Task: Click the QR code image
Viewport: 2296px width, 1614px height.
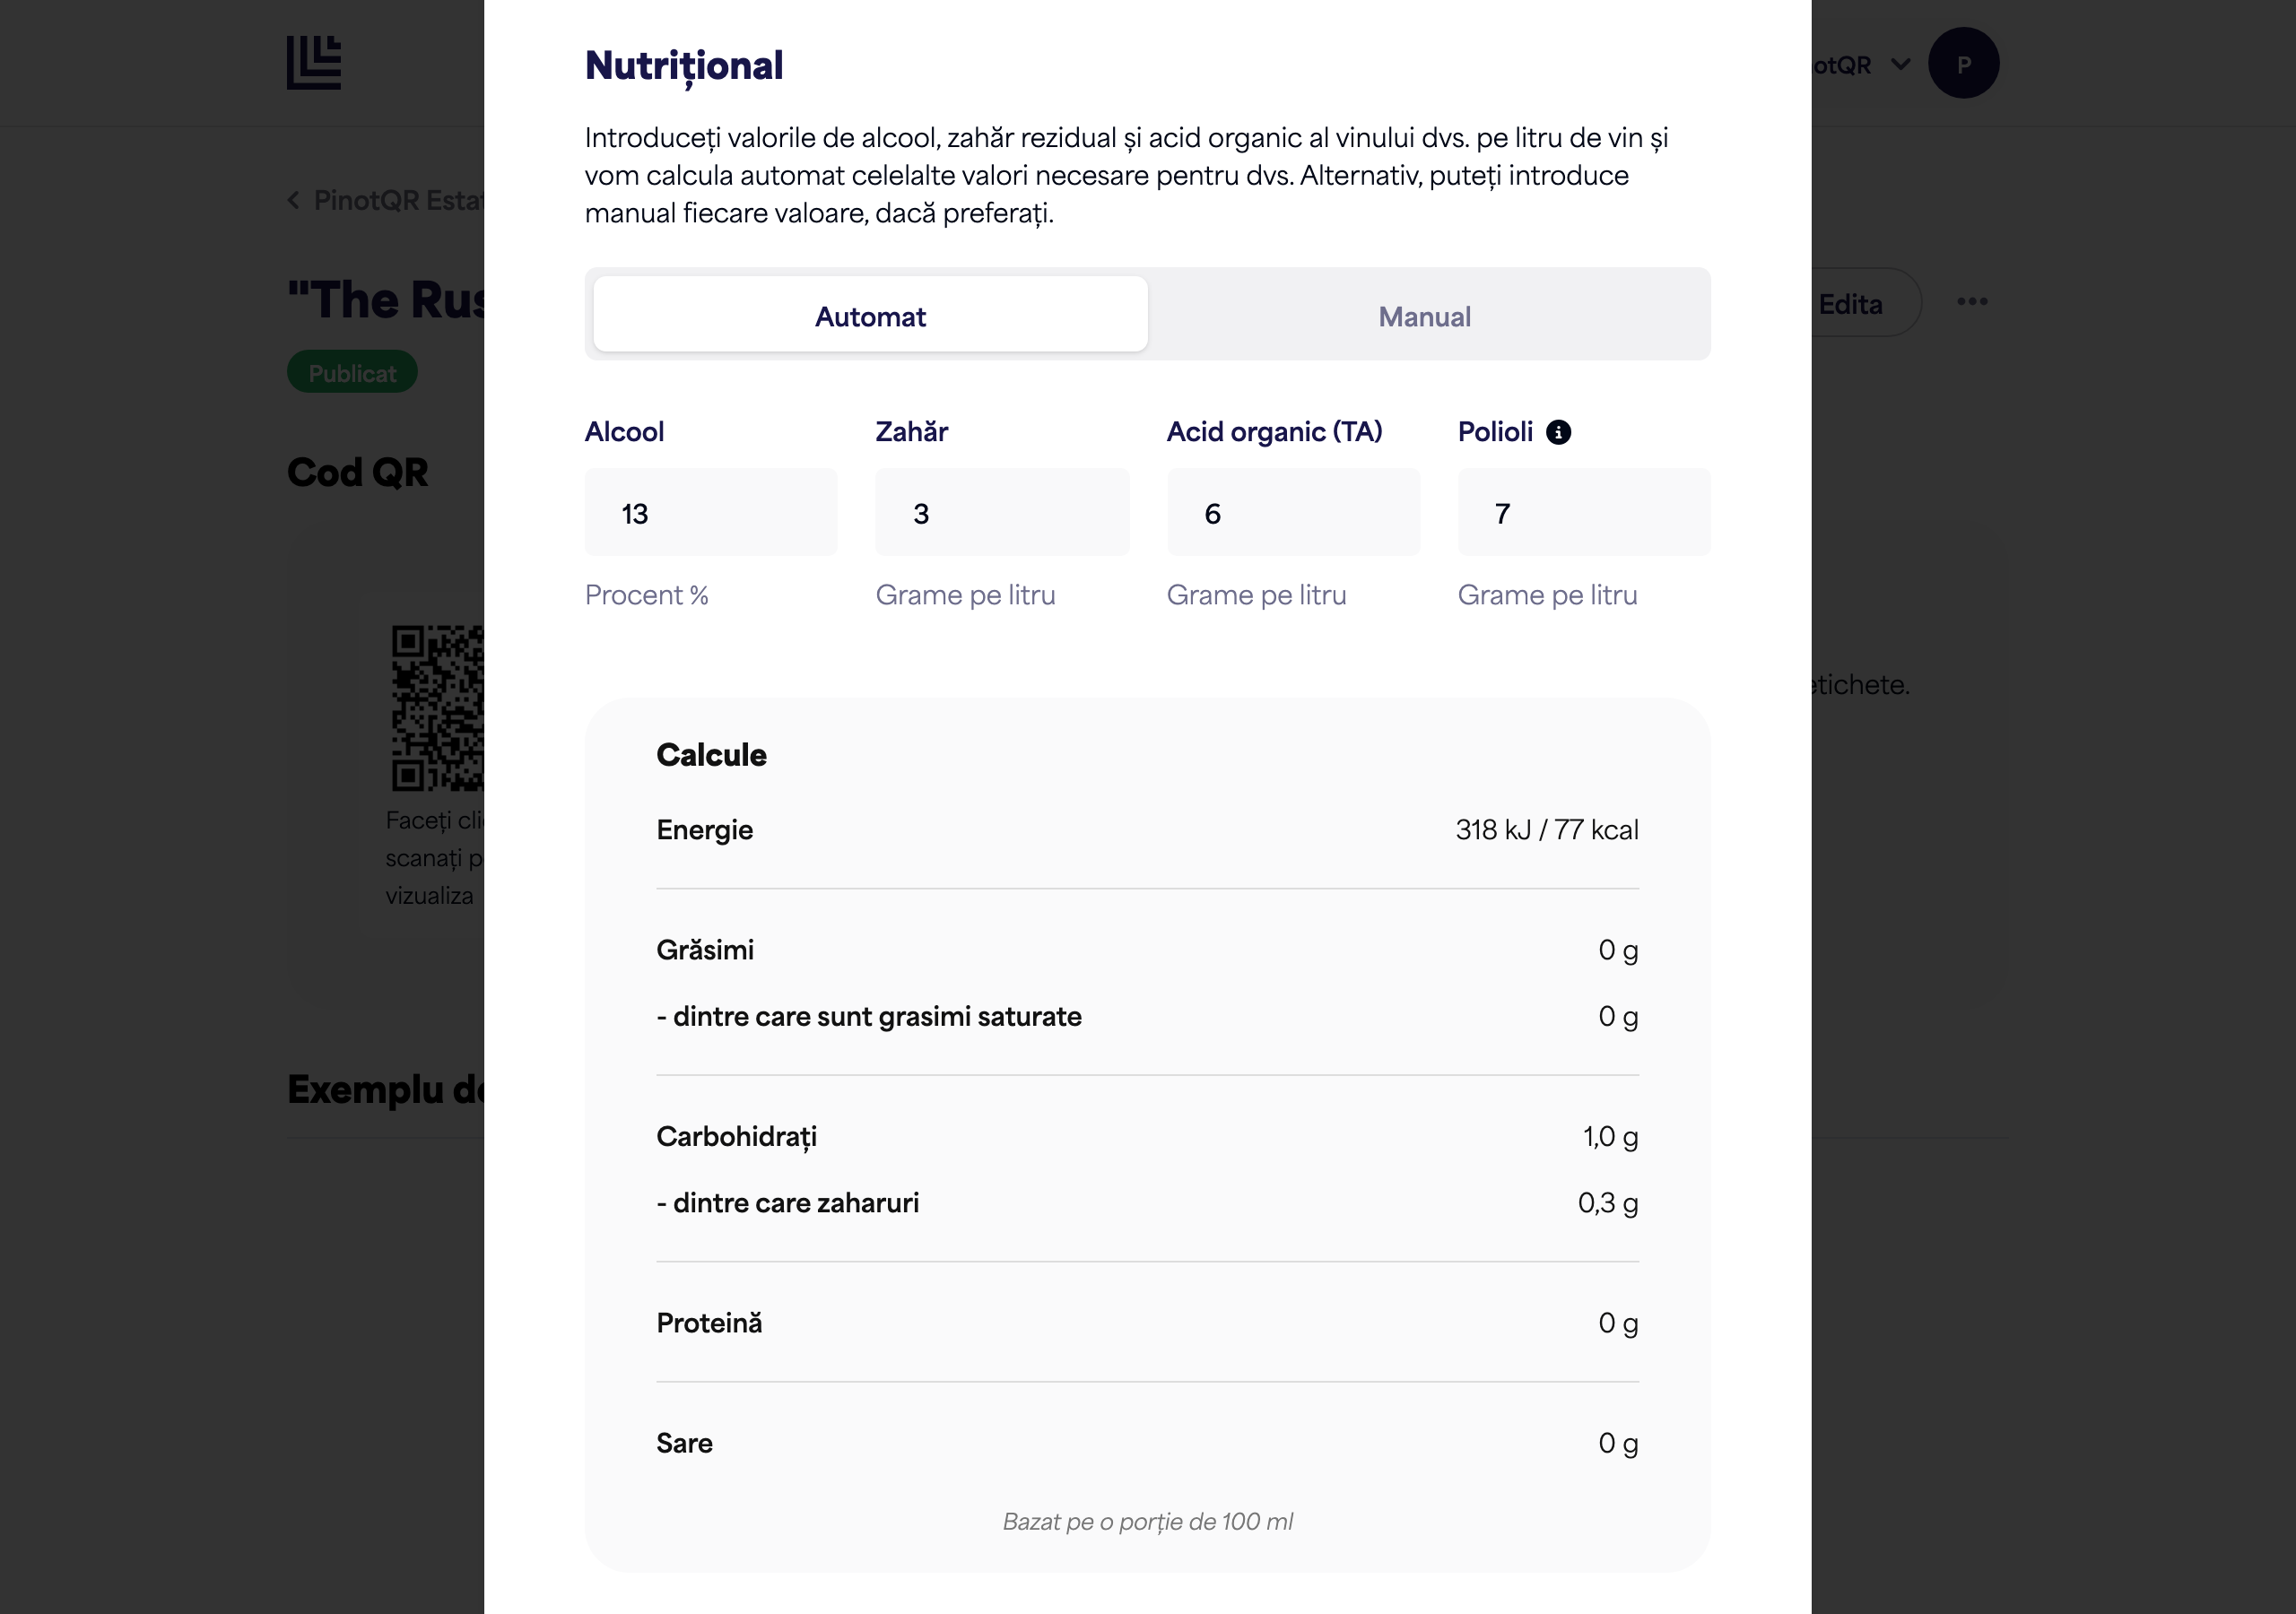Action: pyautogui.click(x=438, y=708)
